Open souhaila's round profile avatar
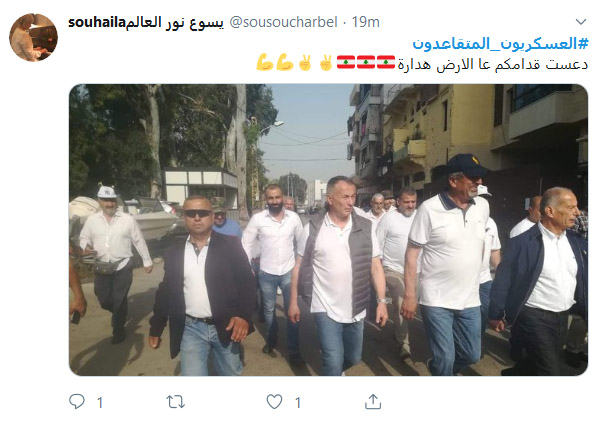598x424 pixels. [x=34, y=37]
